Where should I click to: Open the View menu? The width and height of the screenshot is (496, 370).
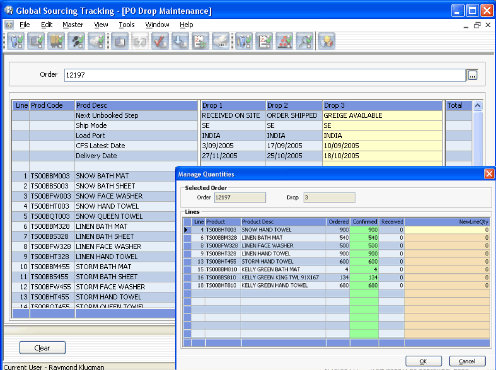pyautogui.click(x=101, y=25)
